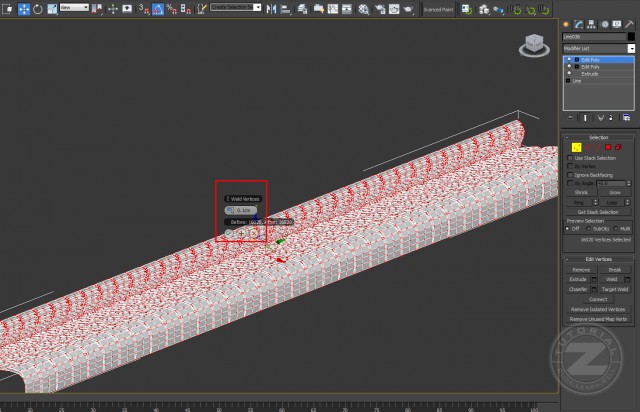Enable By Vertex checkbox
This screenshot has width=640, height=412.
coord(570,166)
